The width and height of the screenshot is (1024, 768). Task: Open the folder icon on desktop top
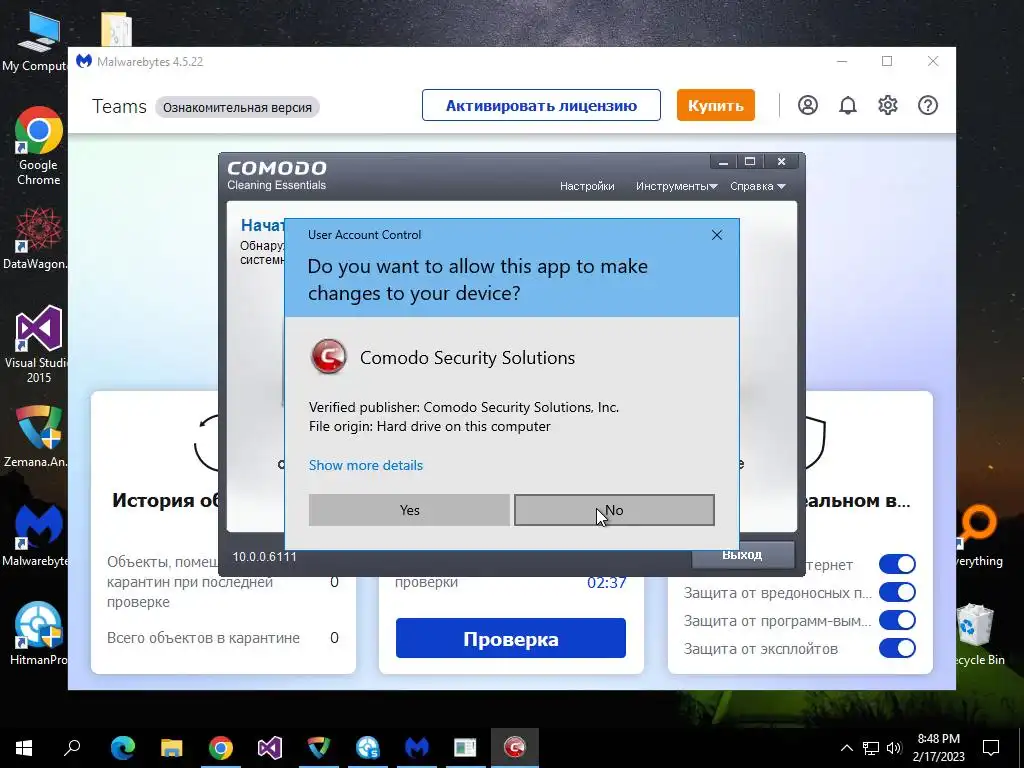coord(116,29)
